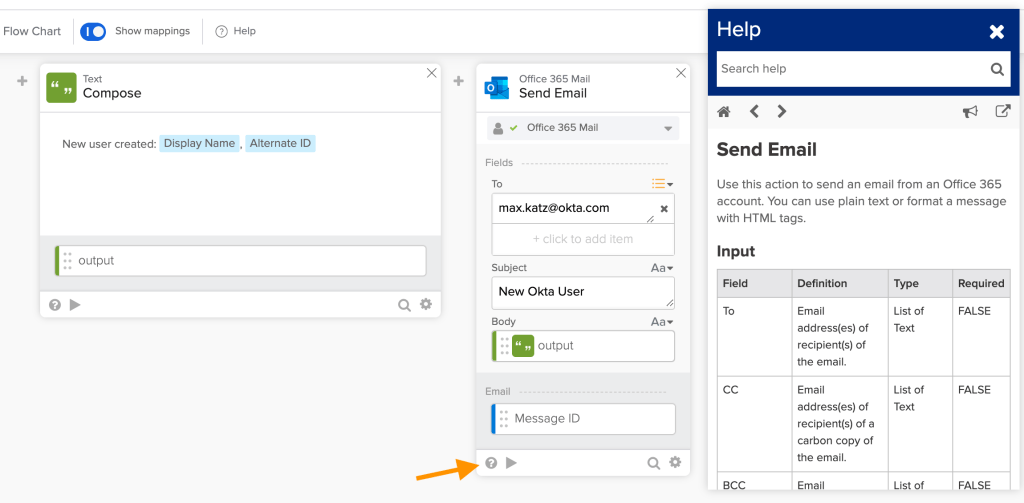Click the megaphone feedback icon in Help
Screen dimensions: 1024x503
[970, 112]
